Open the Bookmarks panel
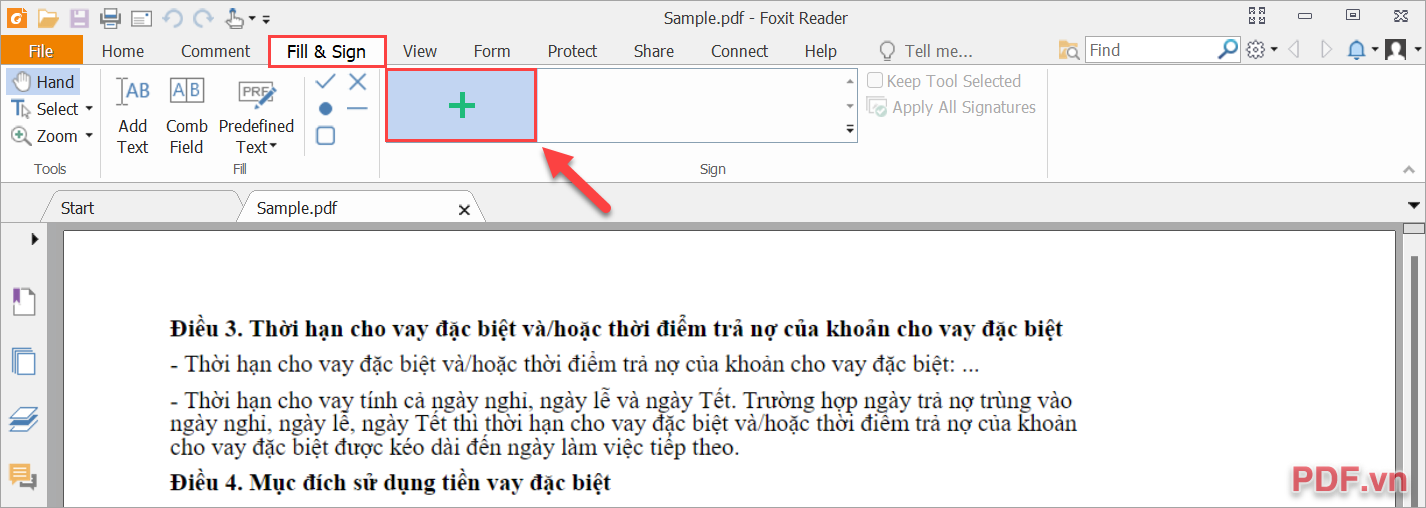This screenshot has height=508, width=1426. click(x=23, y=300)
